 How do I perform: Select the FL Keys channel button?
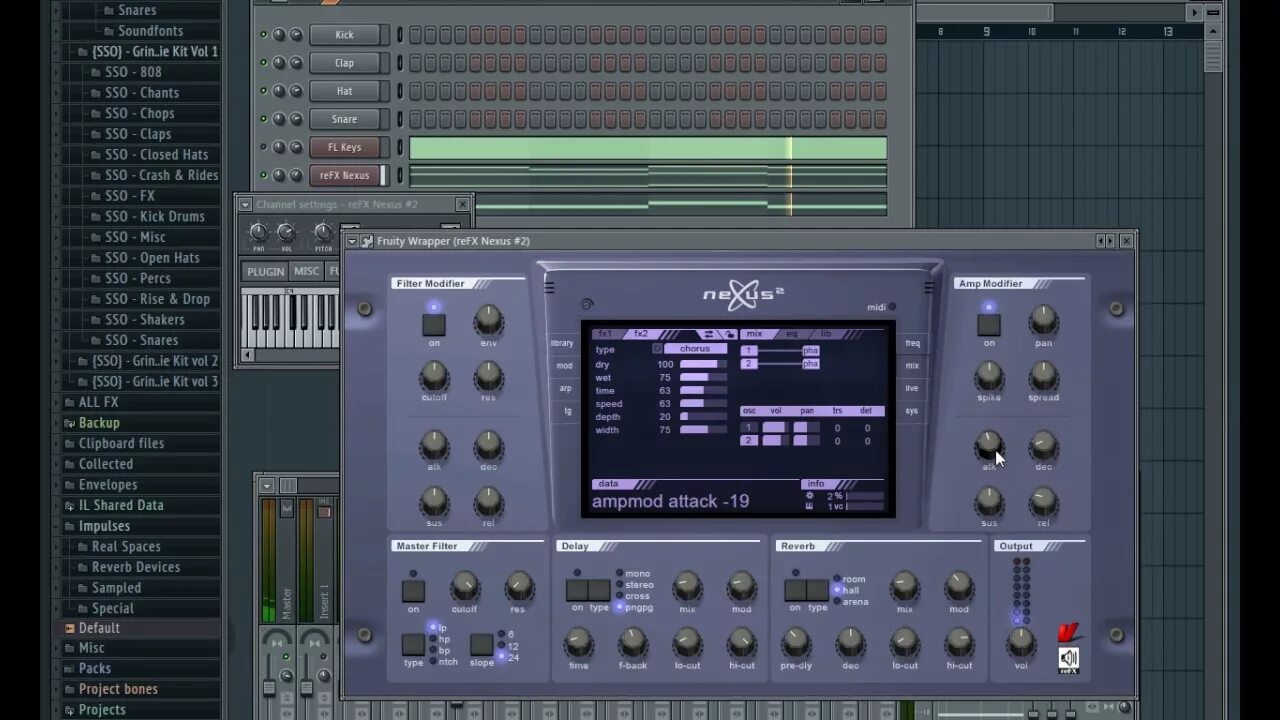tap(345, 147)
